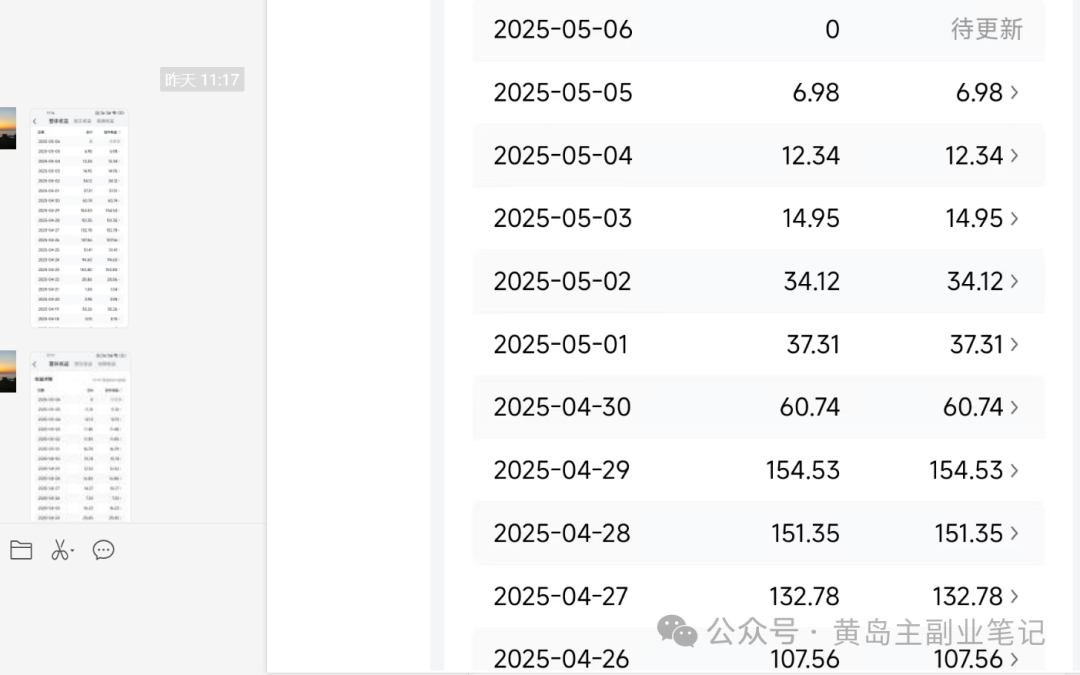The width and height of the screenshot is (1080, 675).
Task: Click the scissors screenshot tool icon
Action: [x=60, y=550]
